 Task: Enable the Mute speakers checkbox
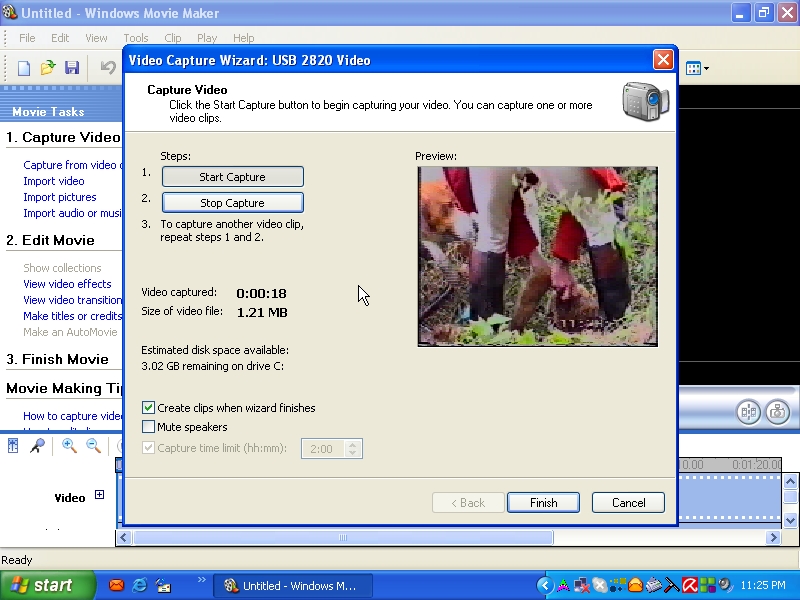[149, 427]
